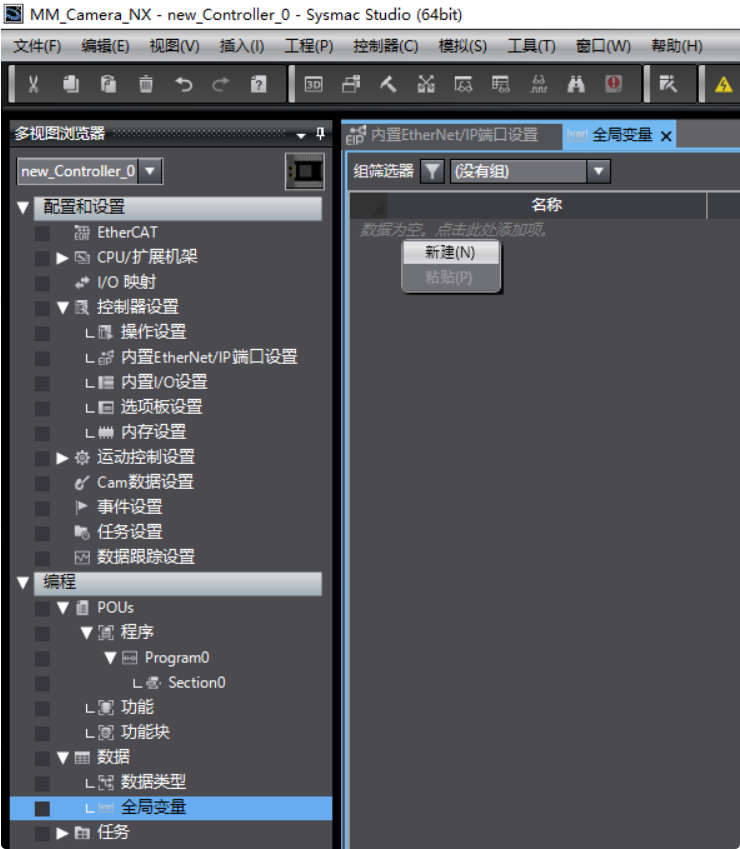
Task: Click the Sysmac Studio app icon in the title bar
Action: tap(12, 14)
